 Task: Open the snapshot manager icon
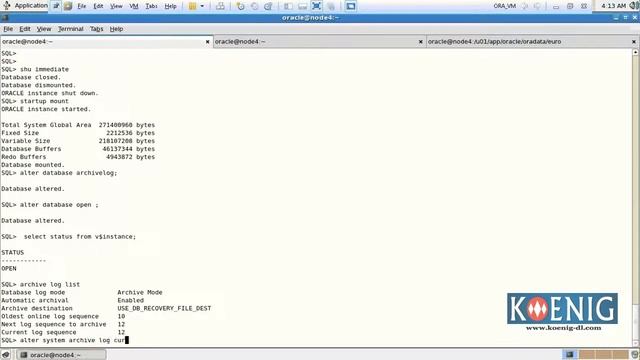268,6
